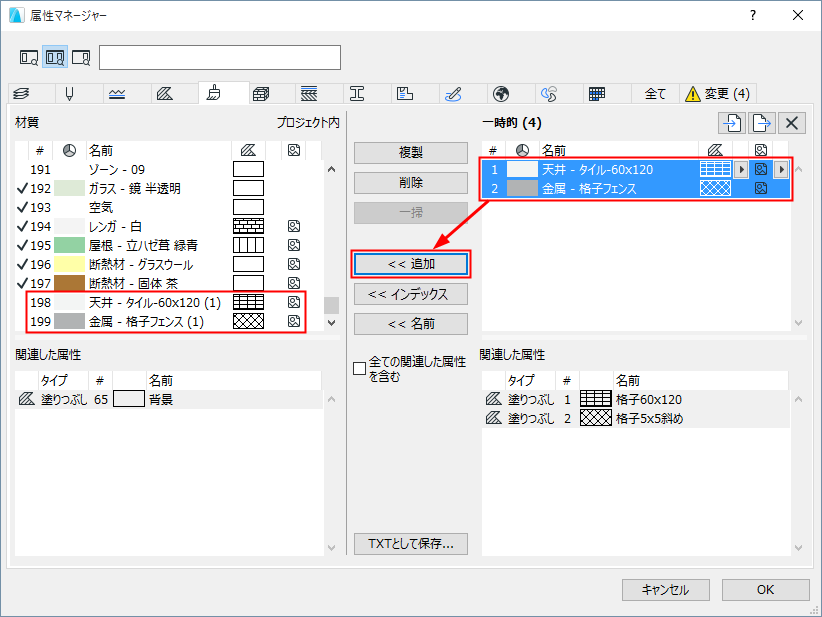The width and height of the screenshot is (822, 617).
Task: Open the globe cities tab icon
Action: [x=501, y=94]
